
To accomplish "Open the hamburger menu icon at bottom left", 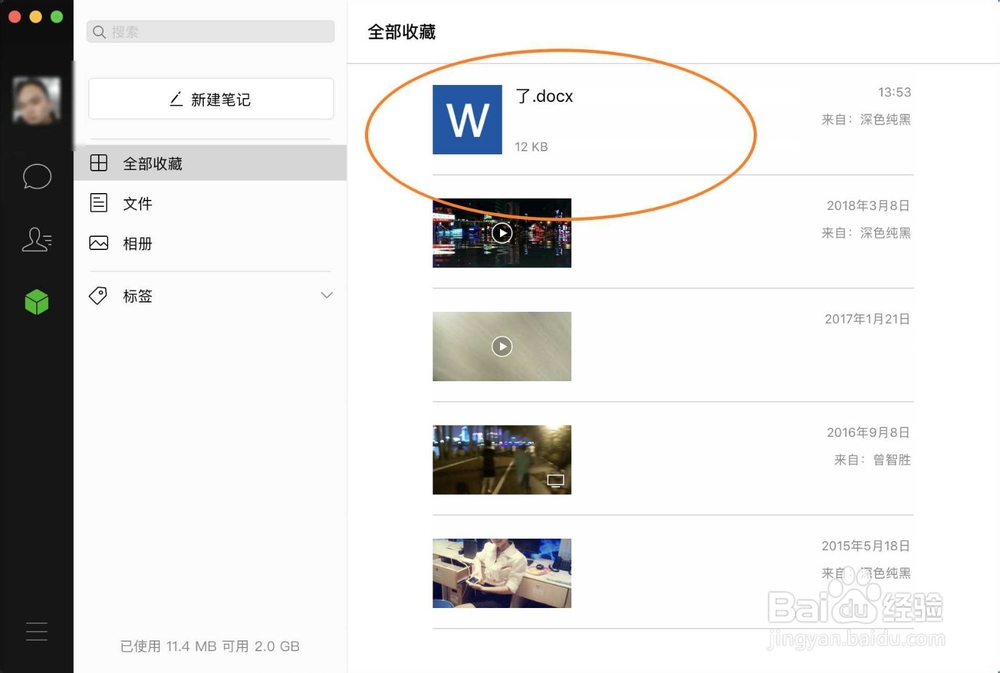I will click(x=37, y=631).
